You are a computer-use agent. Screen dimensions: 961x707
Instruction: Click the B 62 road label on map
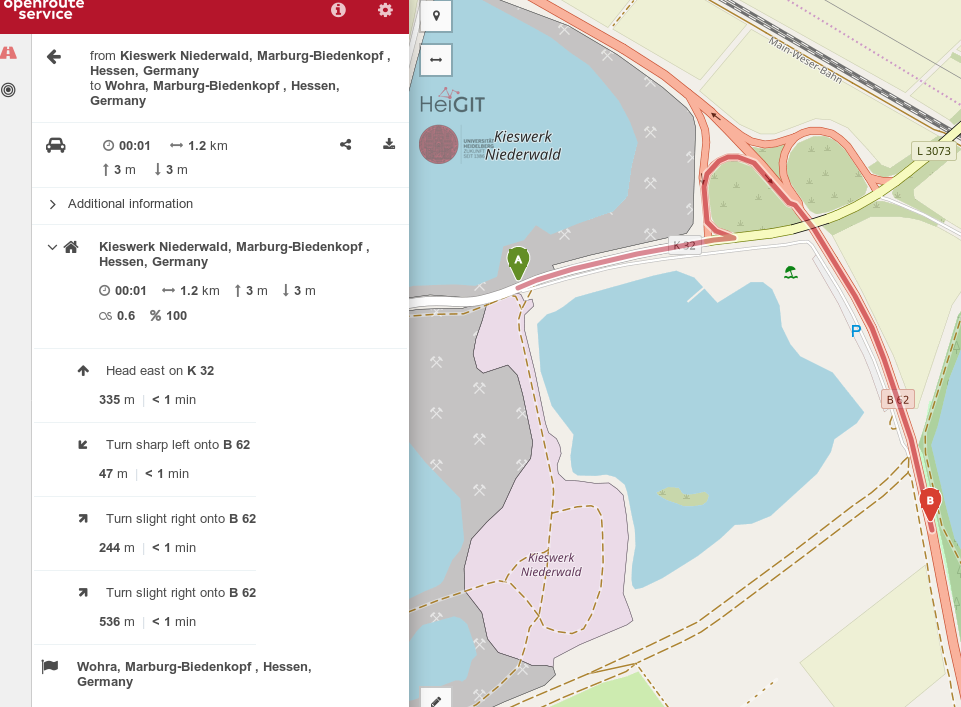point(898,399)
